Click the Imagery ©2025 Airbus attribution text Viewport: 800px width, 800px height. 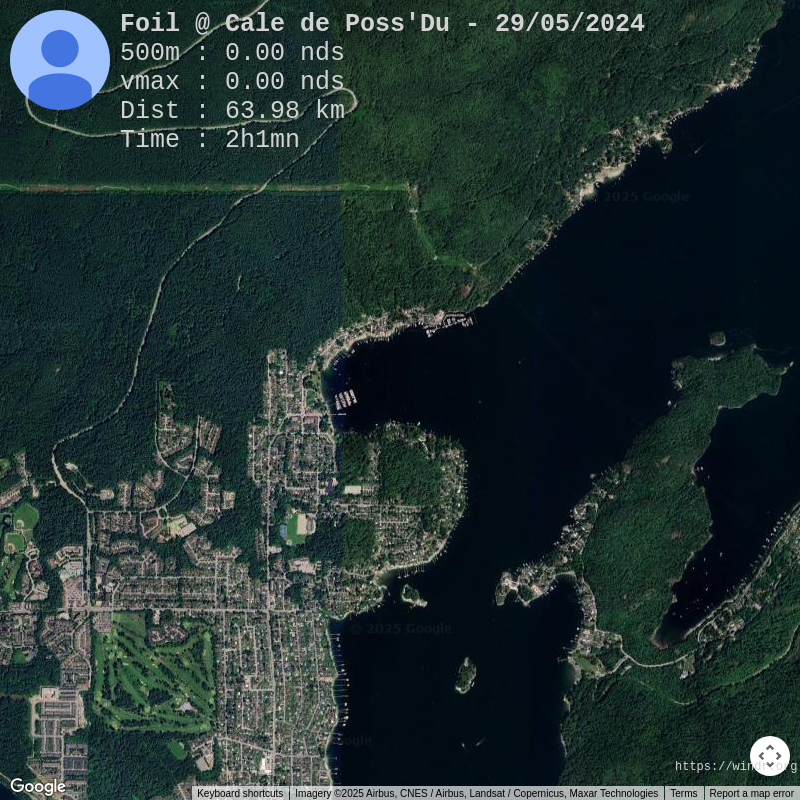click(476, 793)
